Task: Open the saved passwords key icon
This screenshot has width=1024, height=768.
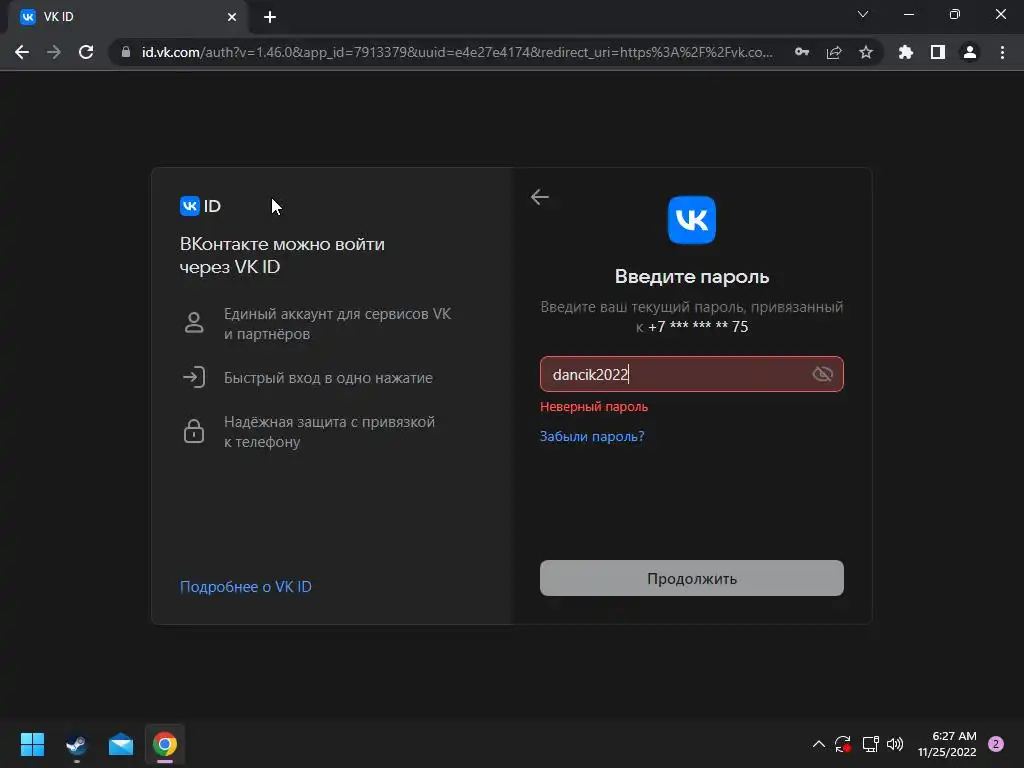Action: [802, 52]
